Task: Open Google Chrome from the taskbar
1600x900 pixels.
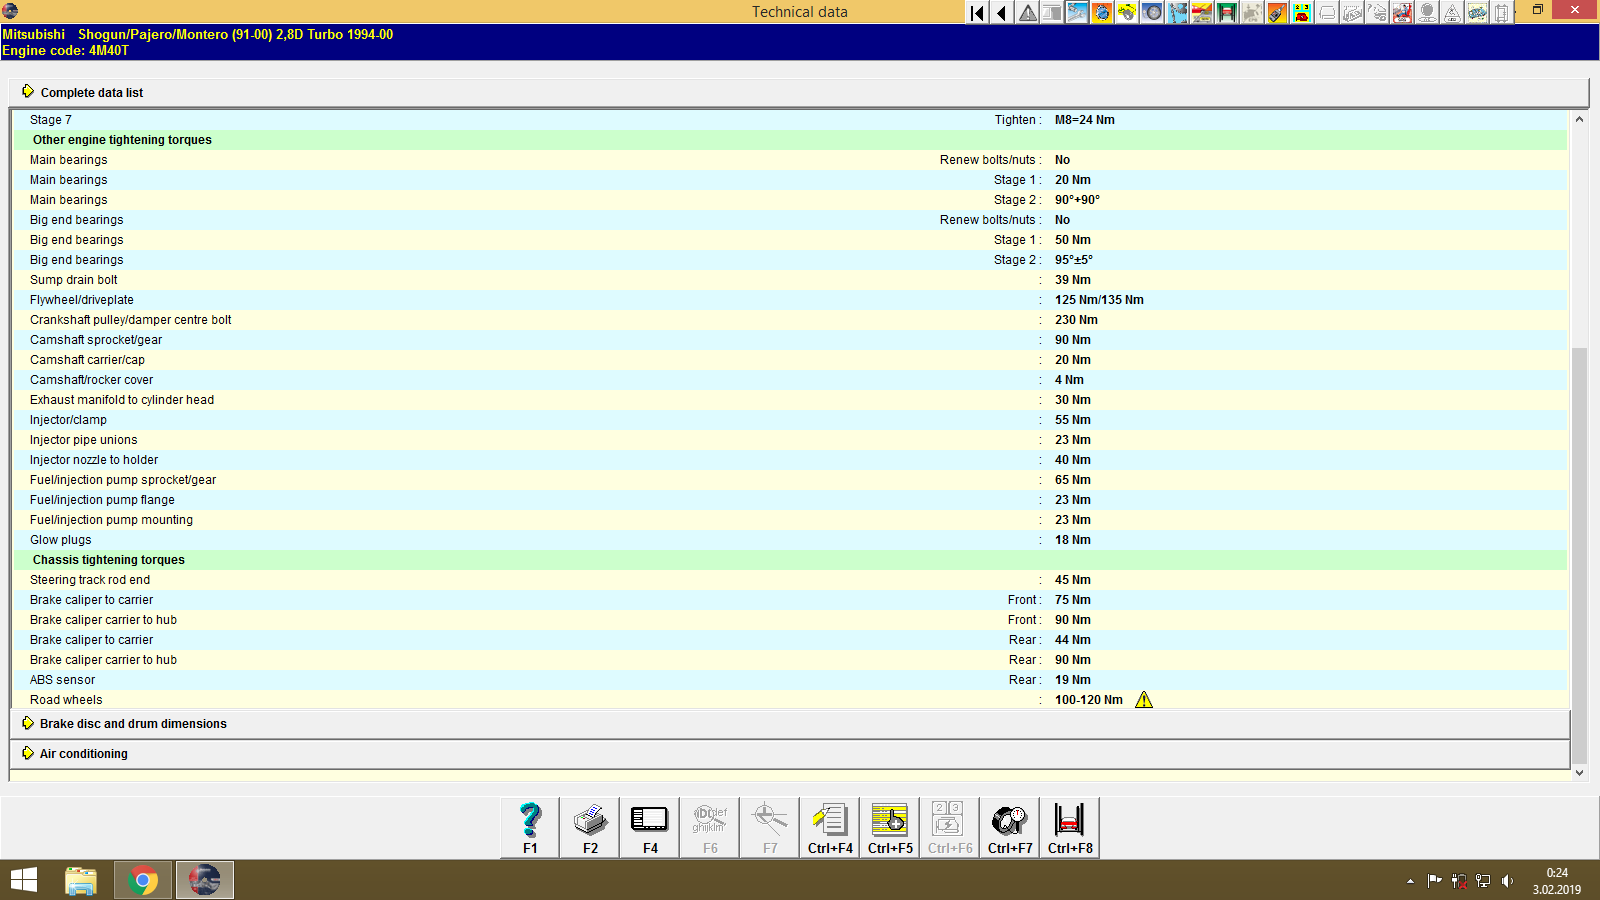Action: click(x=142, y=880)
